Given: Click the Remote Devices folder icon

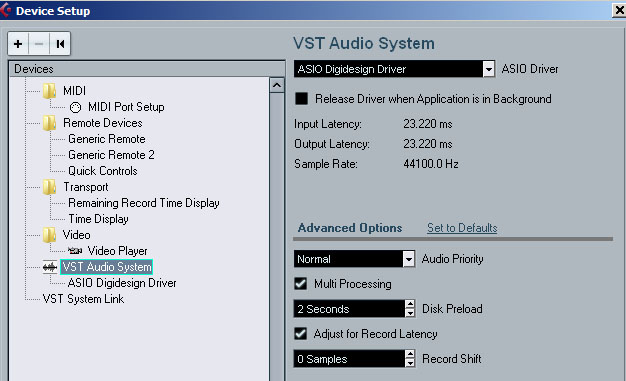Looking at the screenshot, I should click(x=50, y=123).
